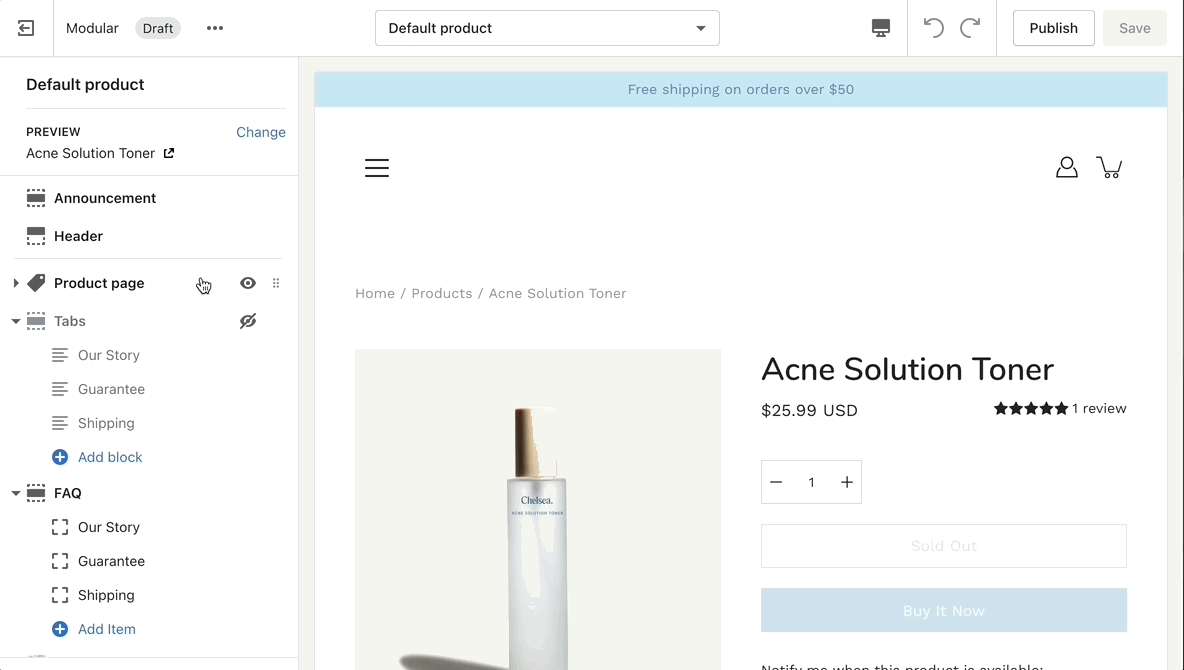Select the Guarantee block under Tabs
The height and width of the screenshot is (670, 1184).
(x=111, y=389)
